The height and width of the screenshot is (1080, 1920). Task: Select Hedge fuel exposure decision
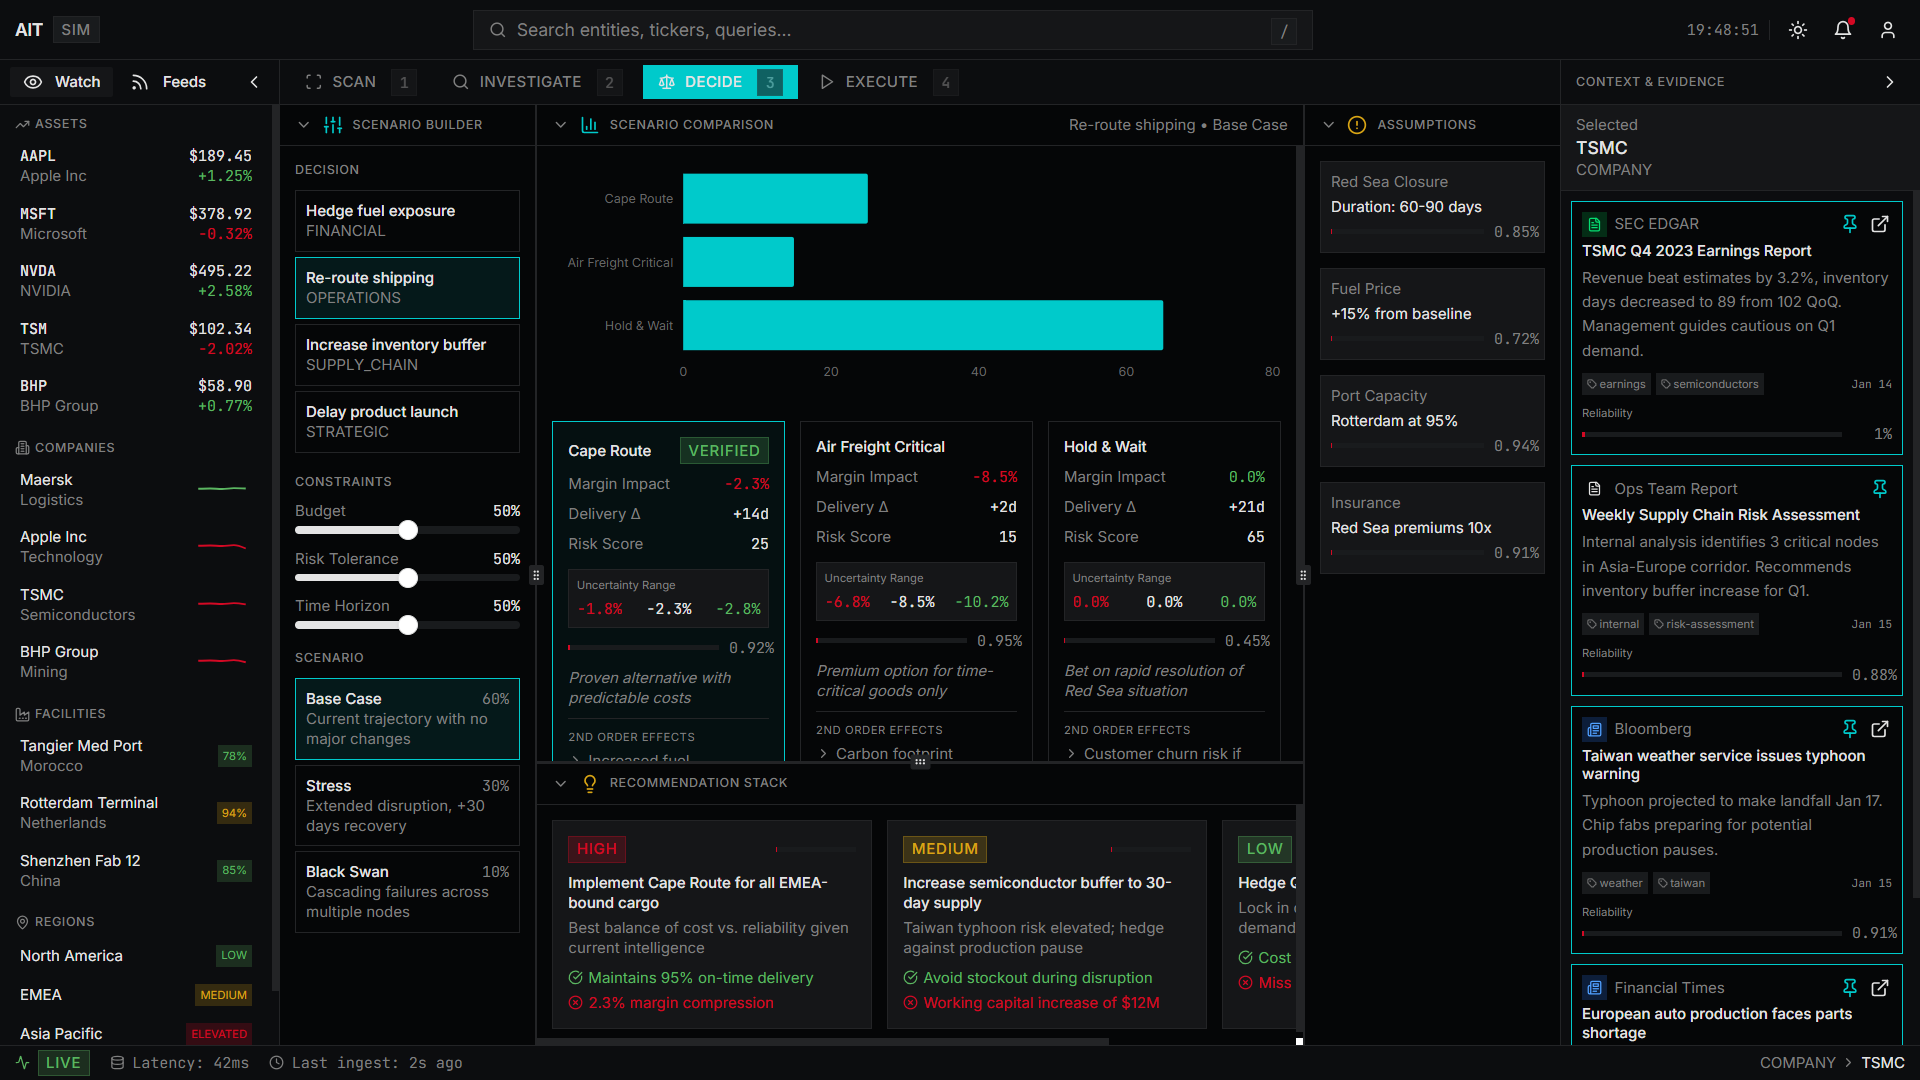(407, 221)
